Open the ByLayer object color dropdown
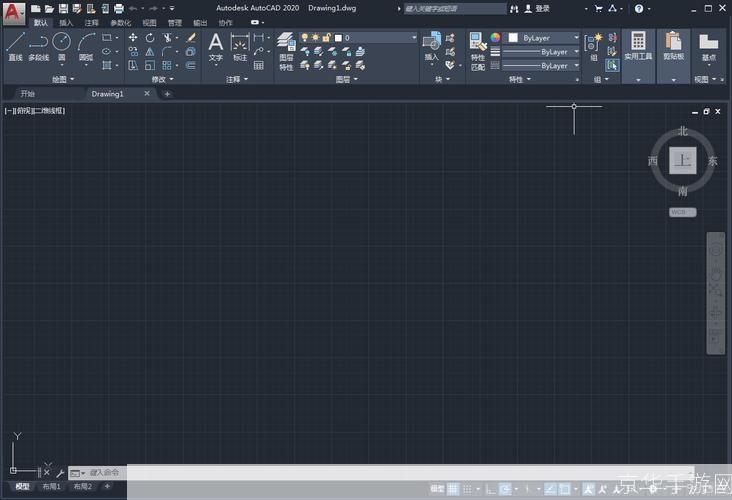The width and height of the screenshot is (732, 500). point(543,38)
